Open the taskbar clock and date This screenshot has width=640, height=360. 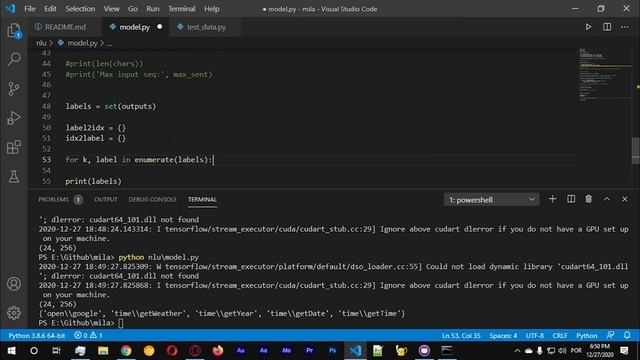[600, 351]
